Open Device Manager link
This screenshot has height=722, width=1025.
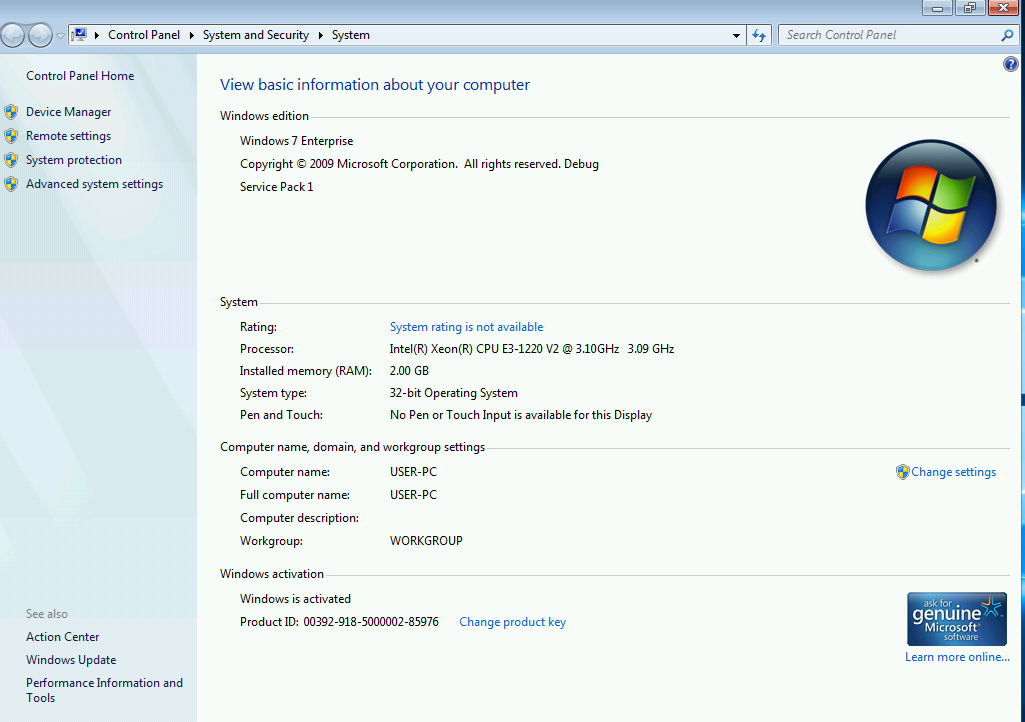tap(69, 112)
